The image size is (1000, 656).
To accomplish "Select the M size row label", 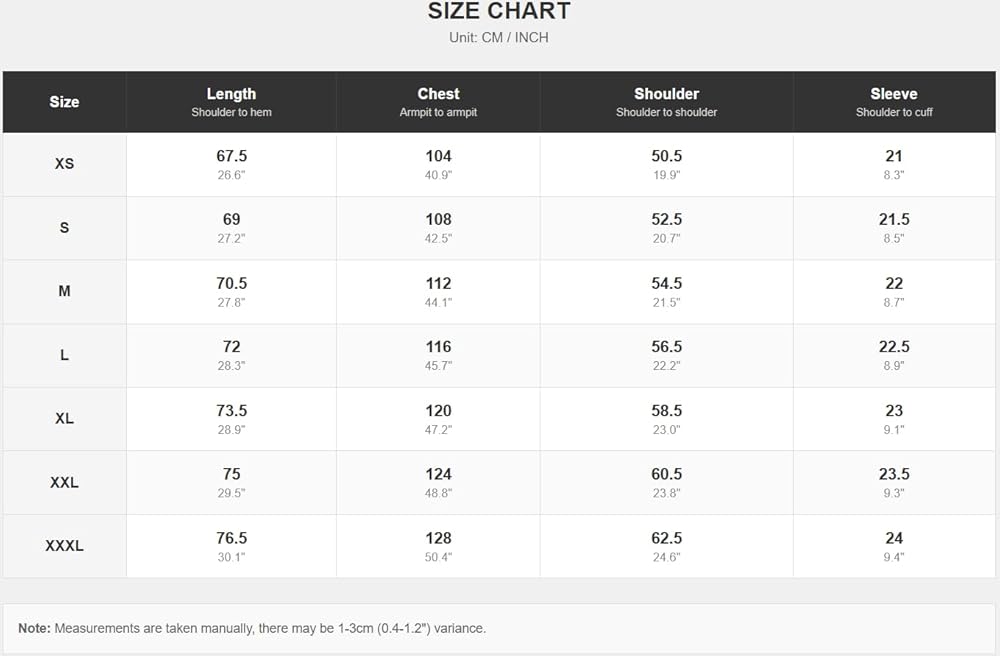I will (64, 291).
